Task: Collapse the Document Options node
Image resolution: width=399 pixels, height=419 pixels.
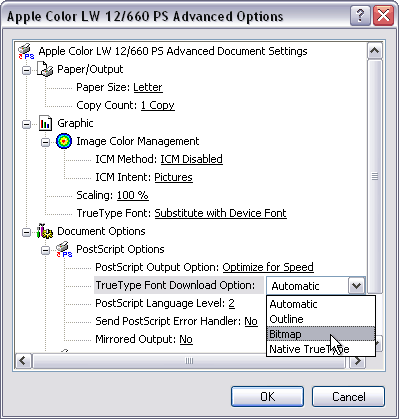Action: coord(27,232)
